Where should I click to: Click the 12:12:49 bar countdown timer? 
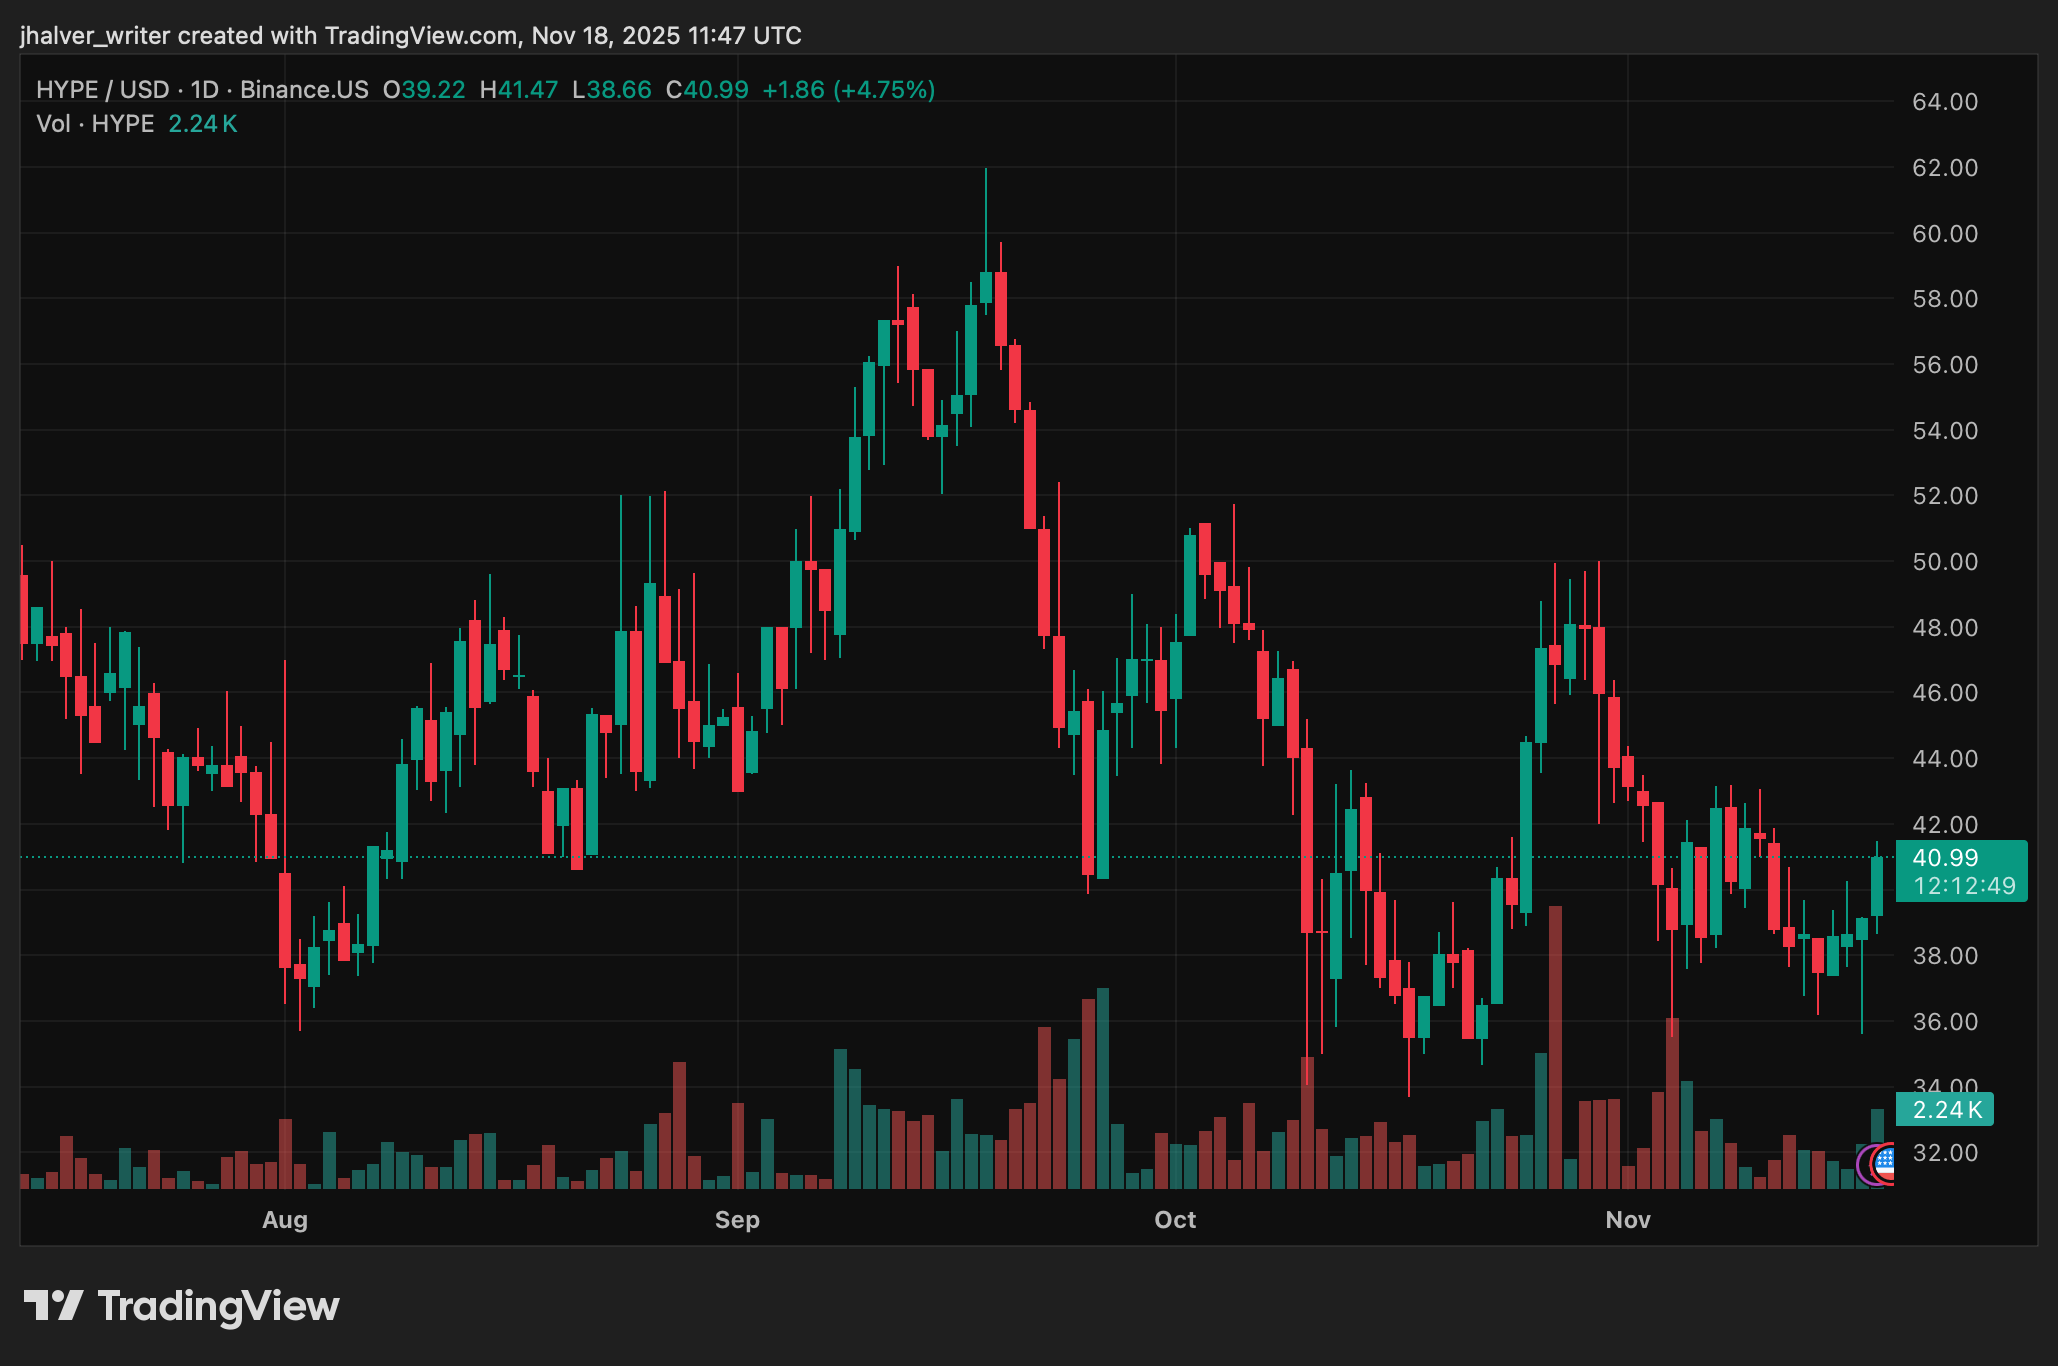1964,886
